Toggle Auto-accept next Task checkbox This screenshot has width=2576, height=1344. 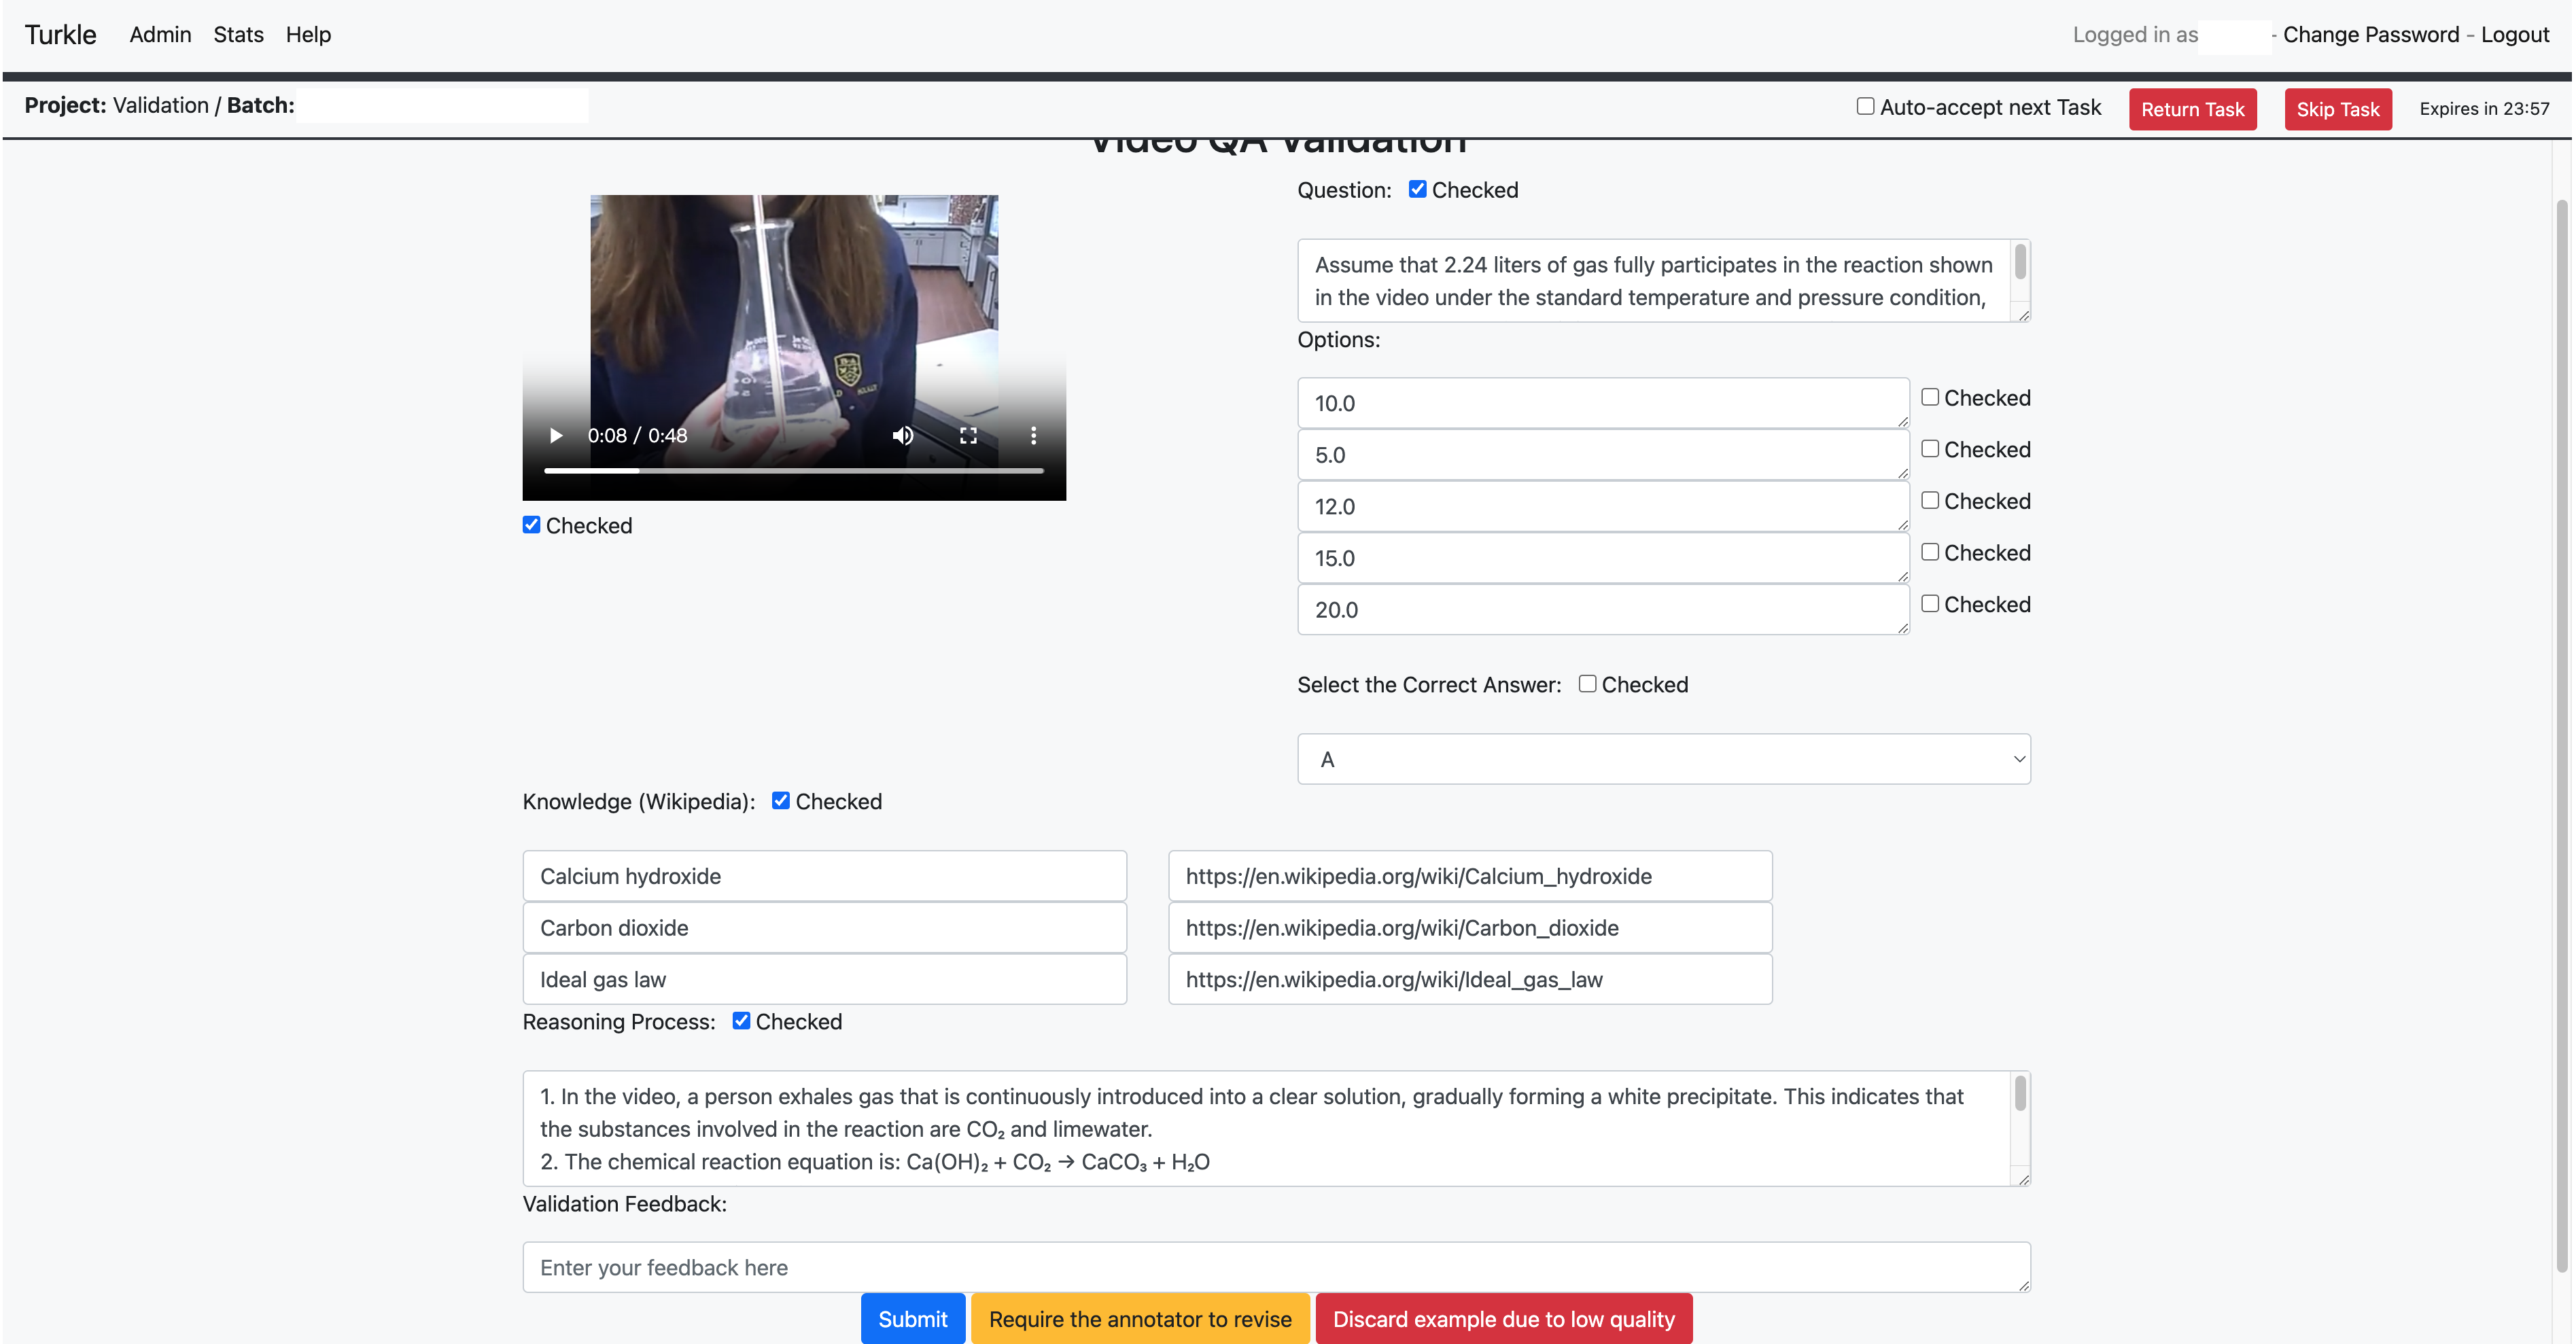point(1865,106)
